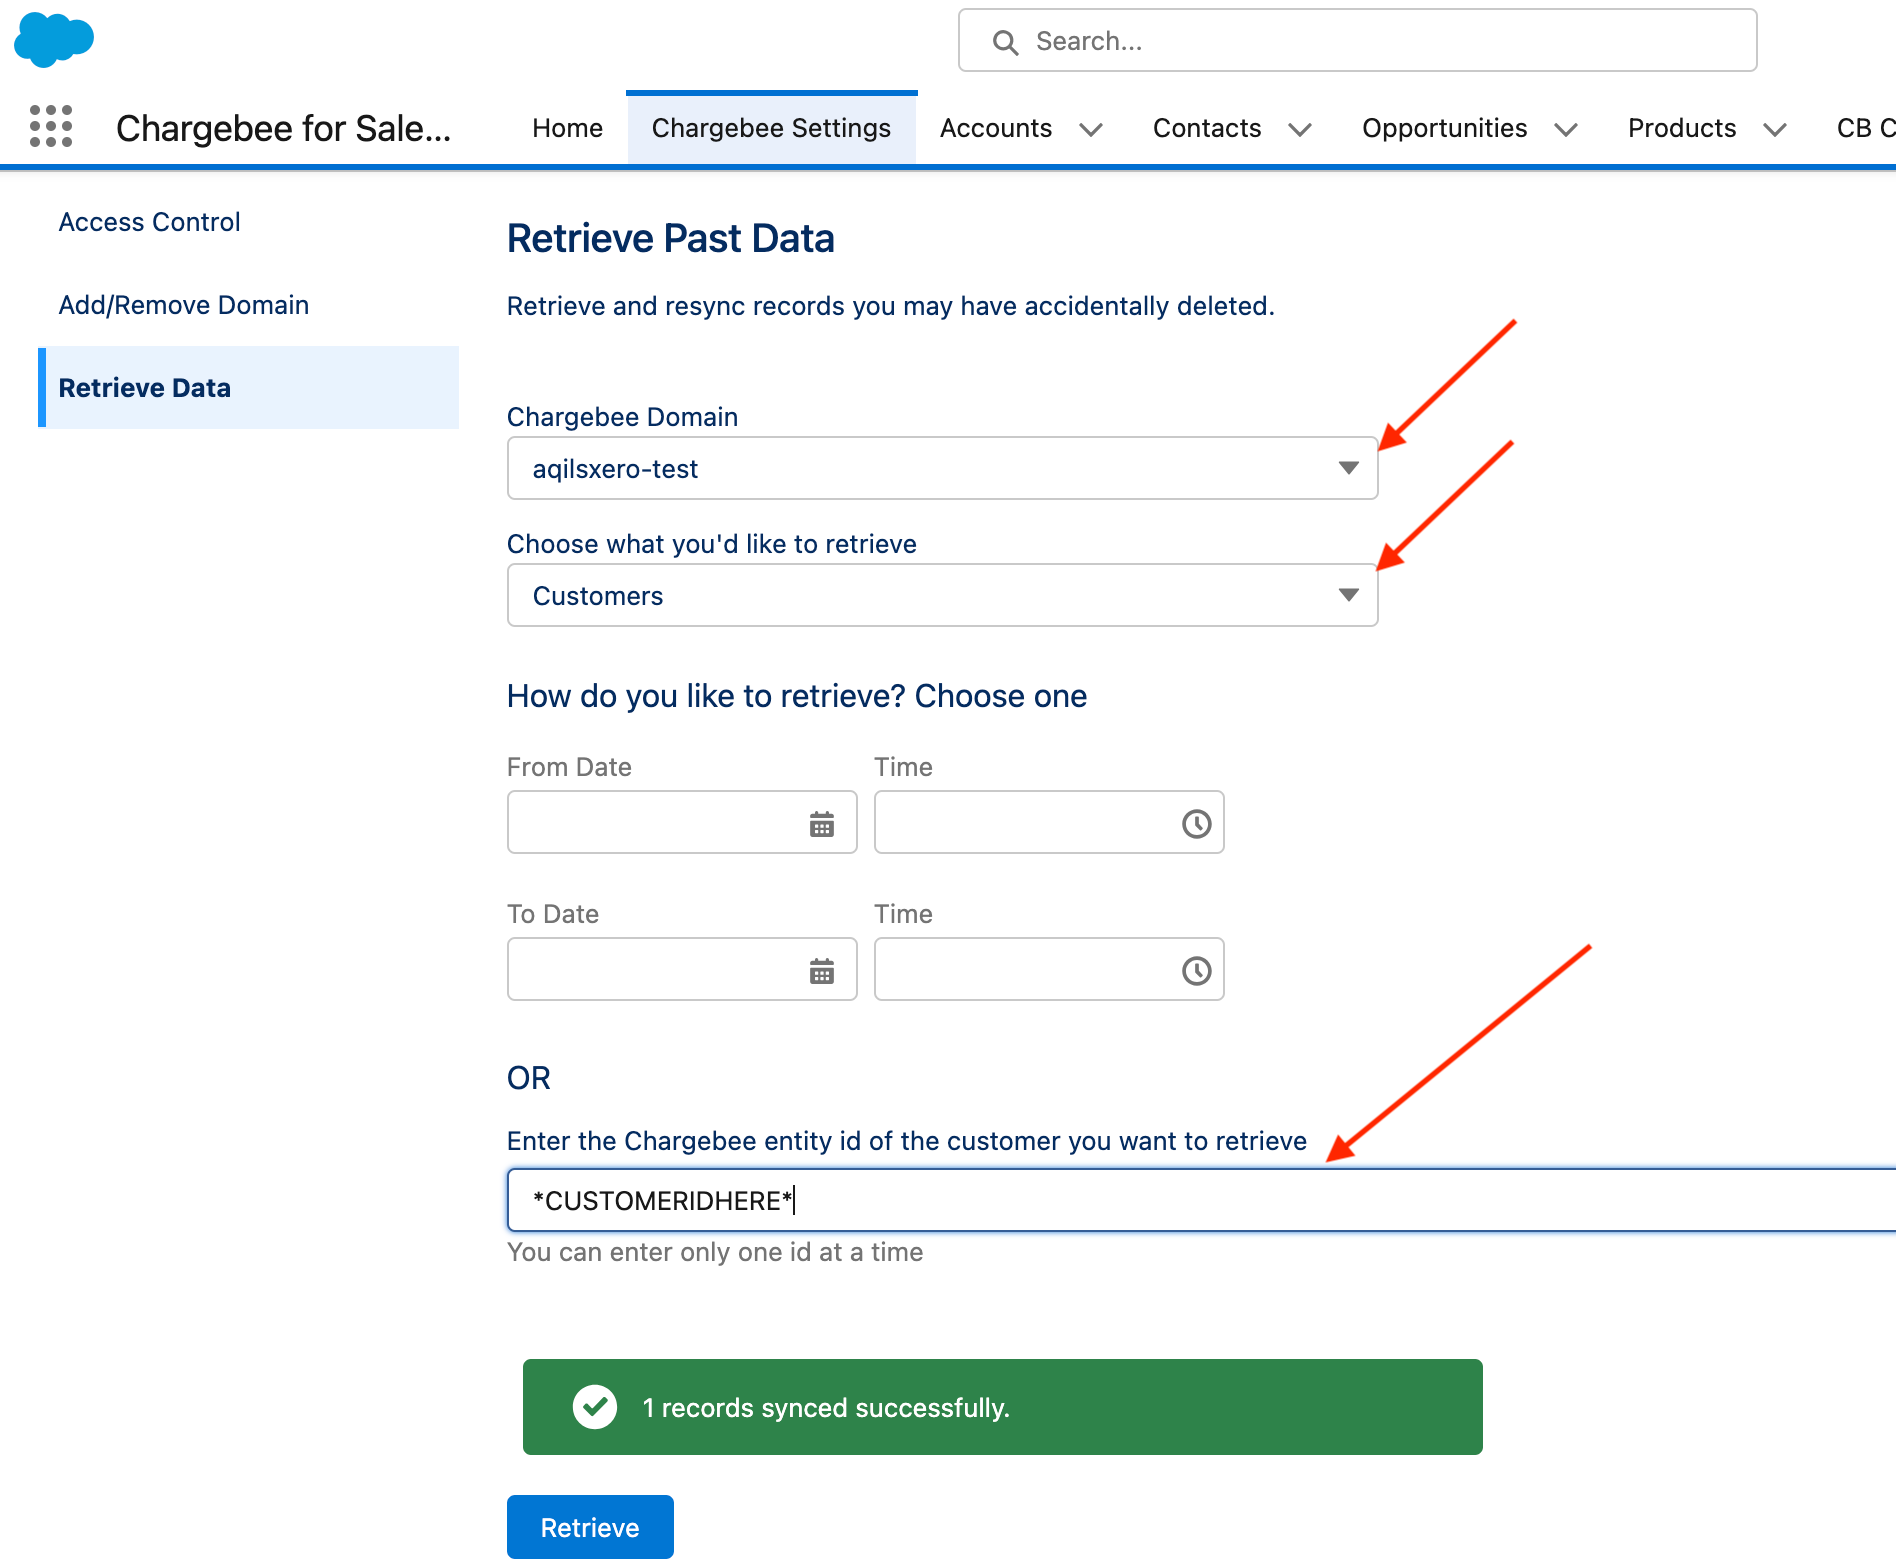
Task: Expand the Opportunities tab chevron menu
Action: (1566, 129)
